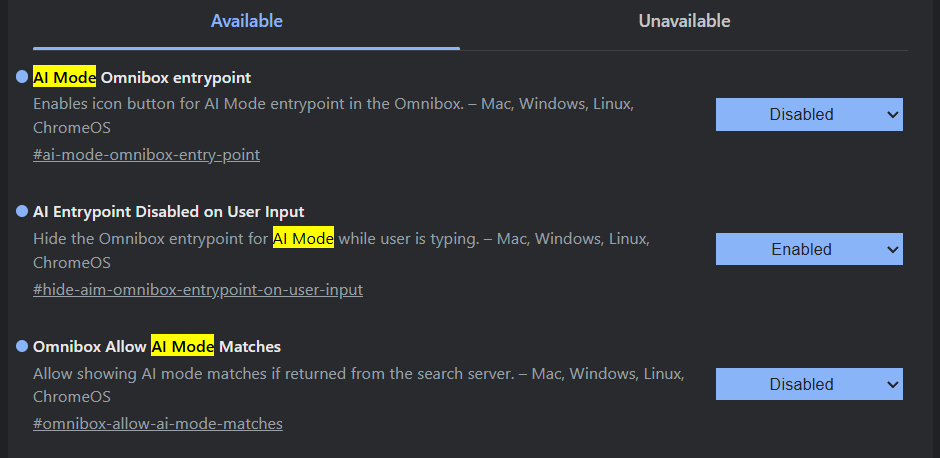The width and height of the screenshot is (940, 458).
Task: Open the #ai-mode-omnibox-entry-point link
Action: click(x=146, y=155)
